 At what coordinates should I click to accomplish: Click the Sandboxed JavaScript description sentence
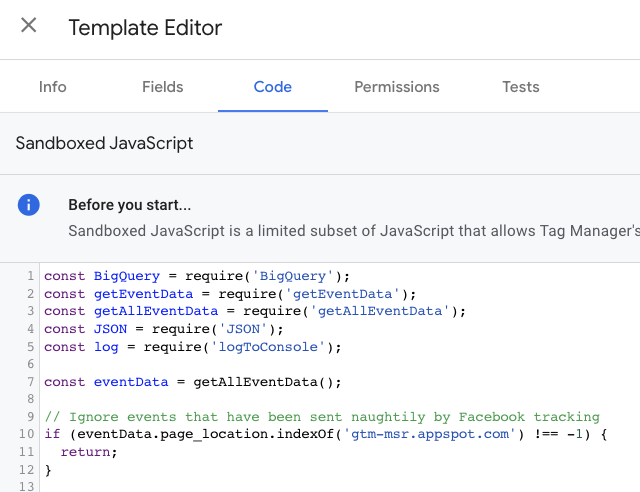point(354,231)
